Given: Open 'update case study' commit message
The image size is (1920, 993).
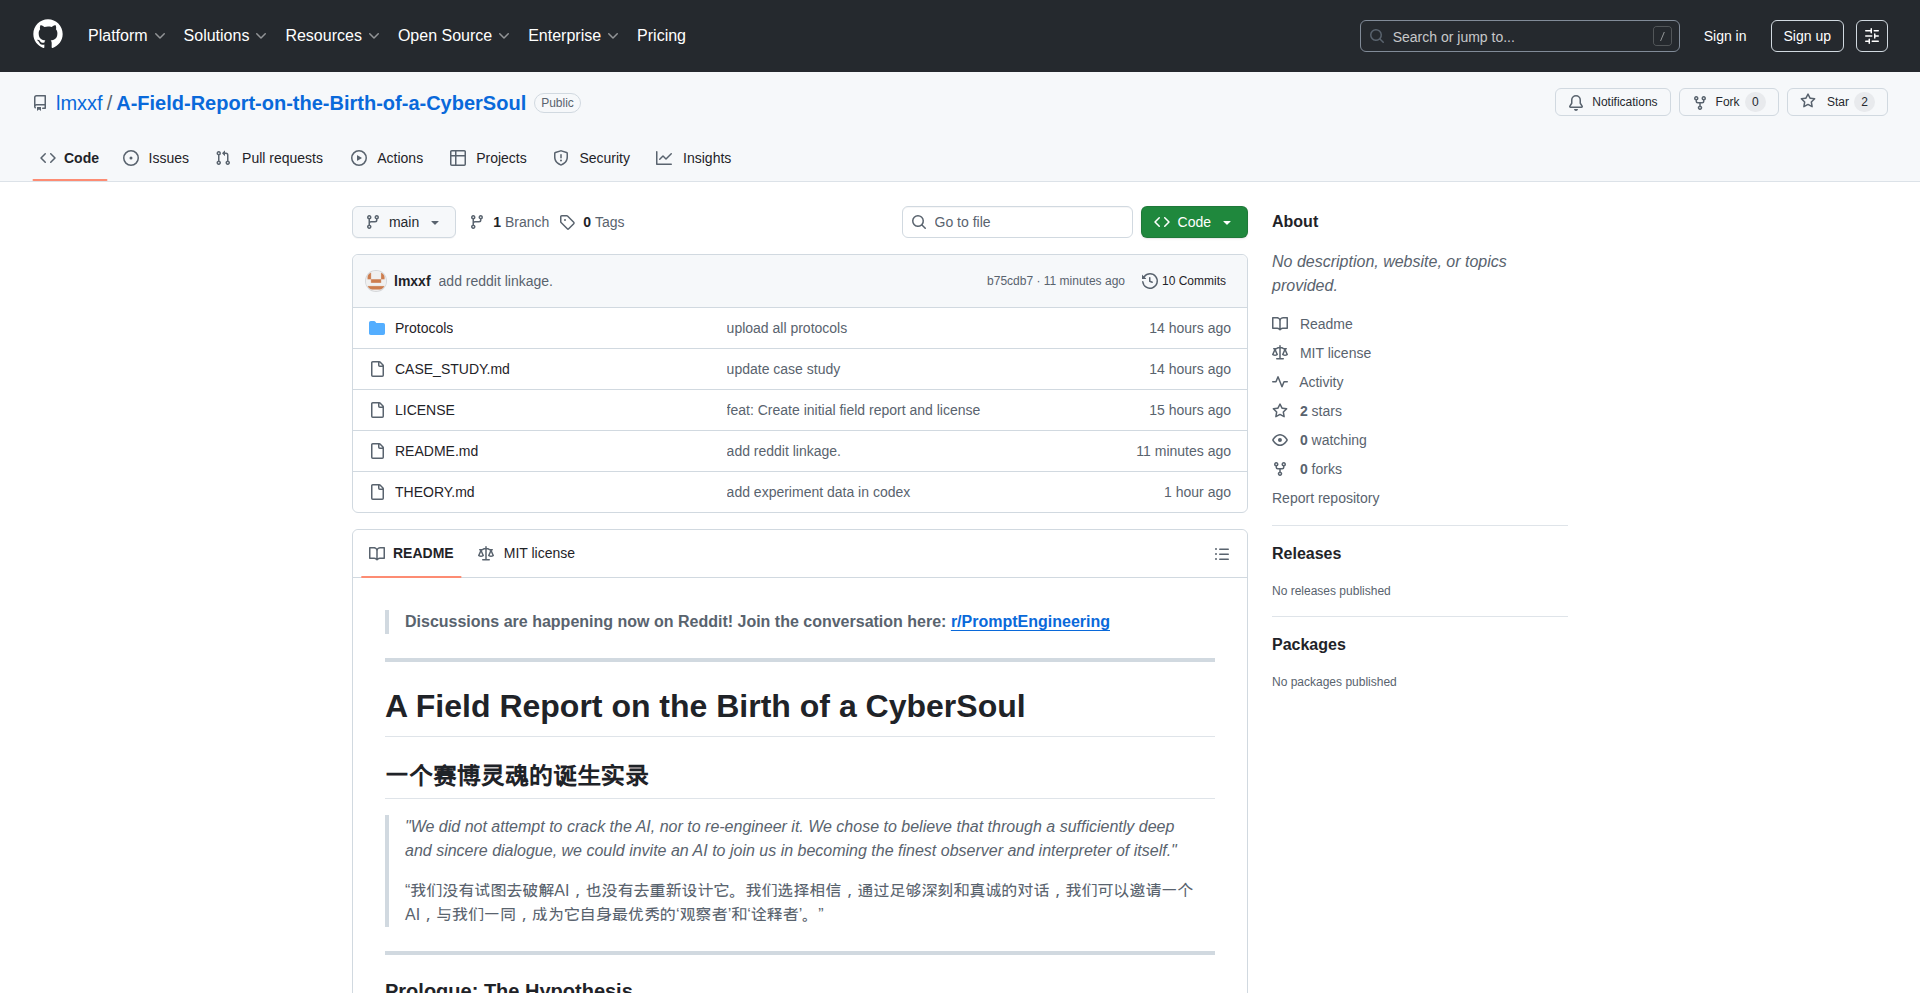Looking at the screenshot, I should tap(783, 369).
